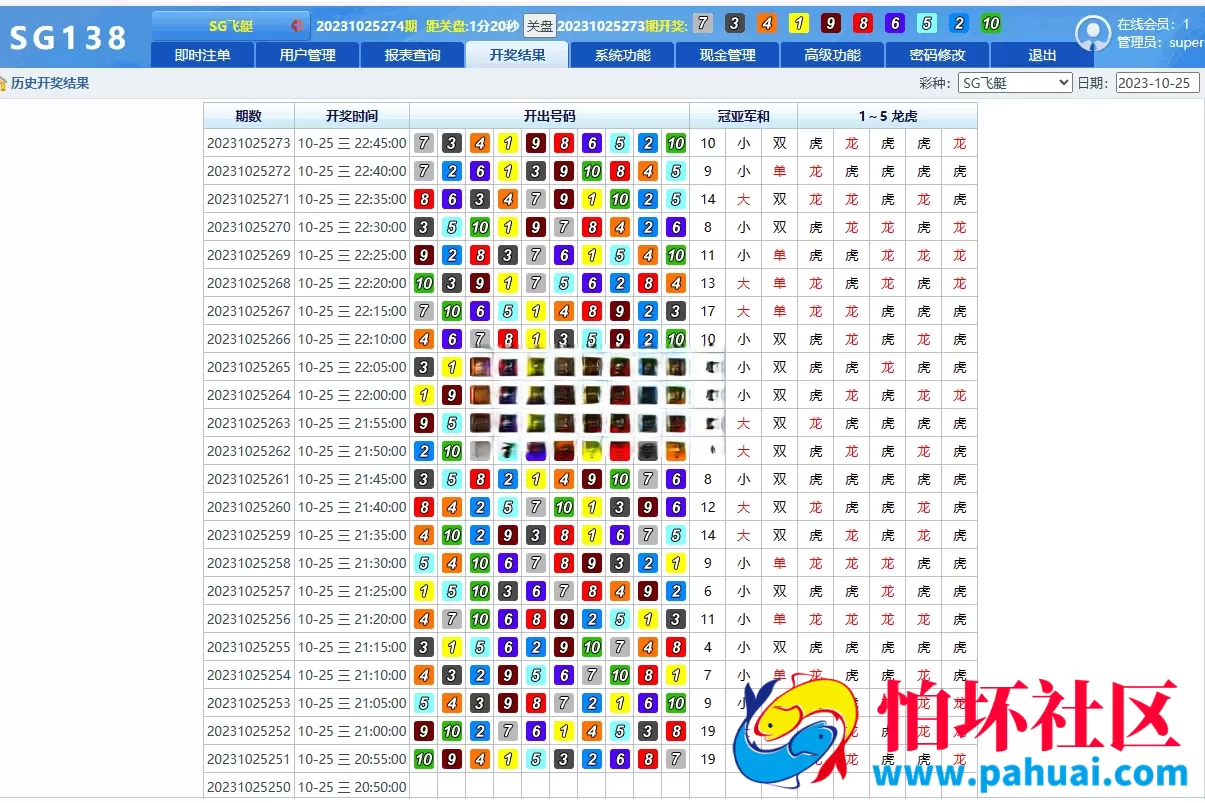Click first ball 9 in row 20231025269
This screenshot has width=1205, height=803.
(x=424, y=255)
